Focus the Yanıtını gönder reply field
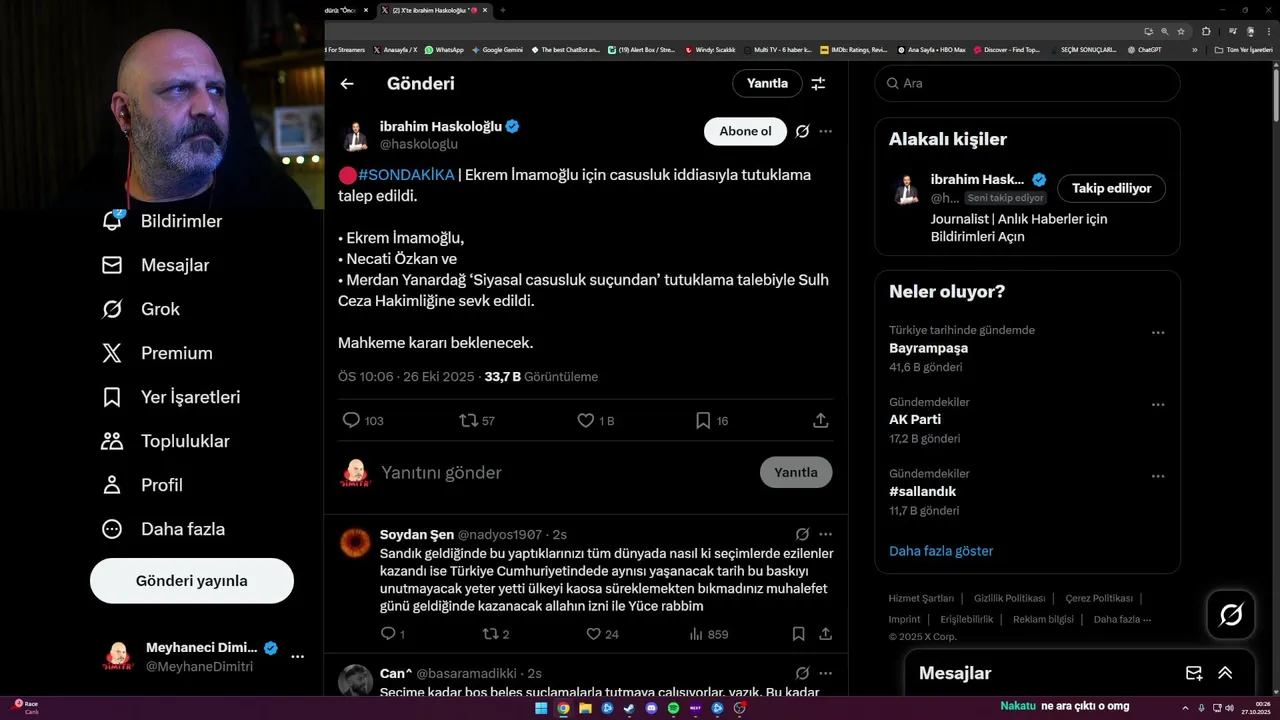The width and height of the screenshot is (1280, 720). tap(565, 472)
